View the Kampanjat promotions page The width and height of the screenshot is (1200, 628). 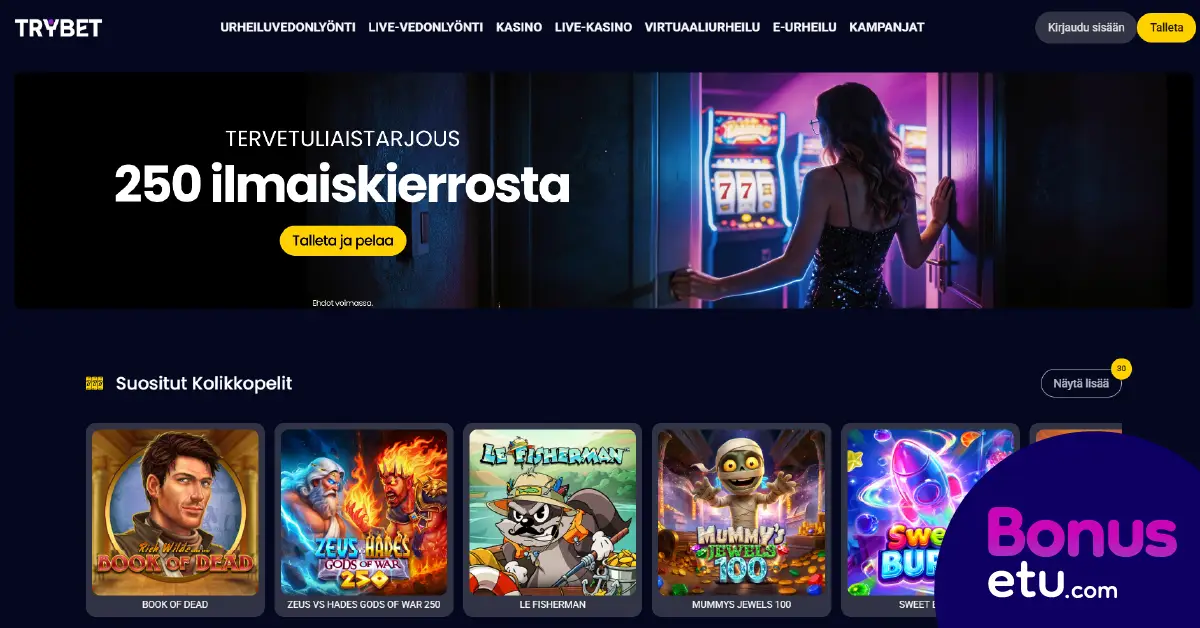click(x=886, y=28)
